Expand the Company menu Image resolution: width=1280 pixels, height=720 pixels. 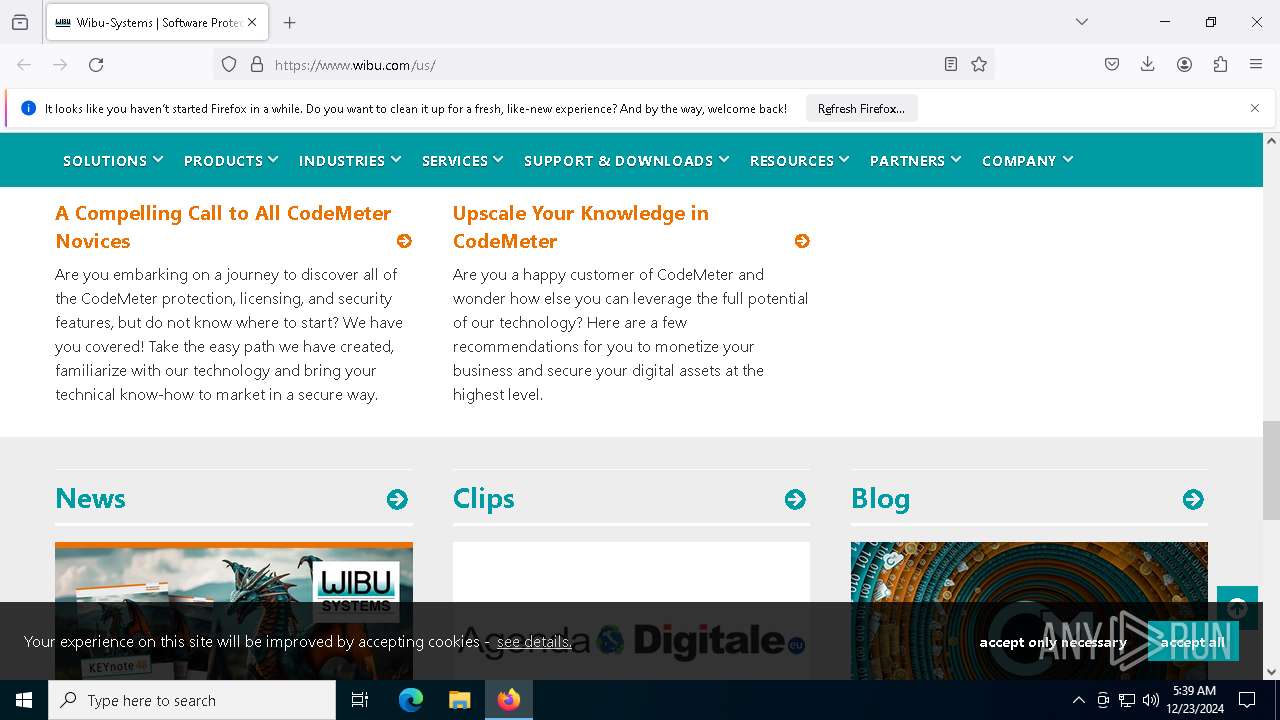1028,160
